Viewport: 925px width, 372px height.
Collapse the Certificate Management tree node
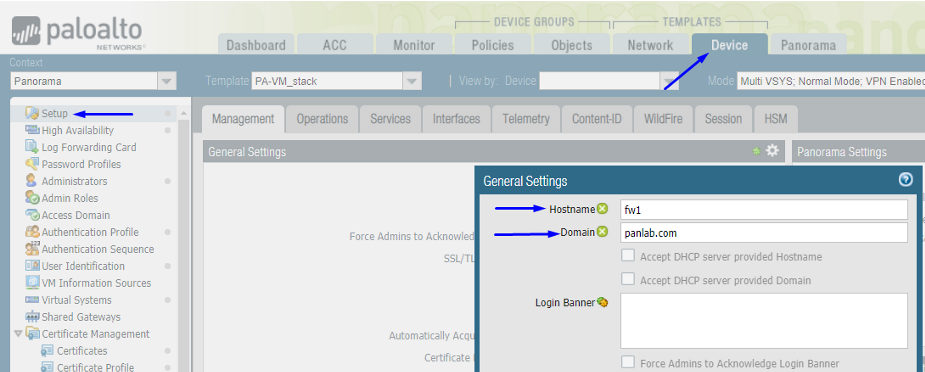click(x=18, y=334)
